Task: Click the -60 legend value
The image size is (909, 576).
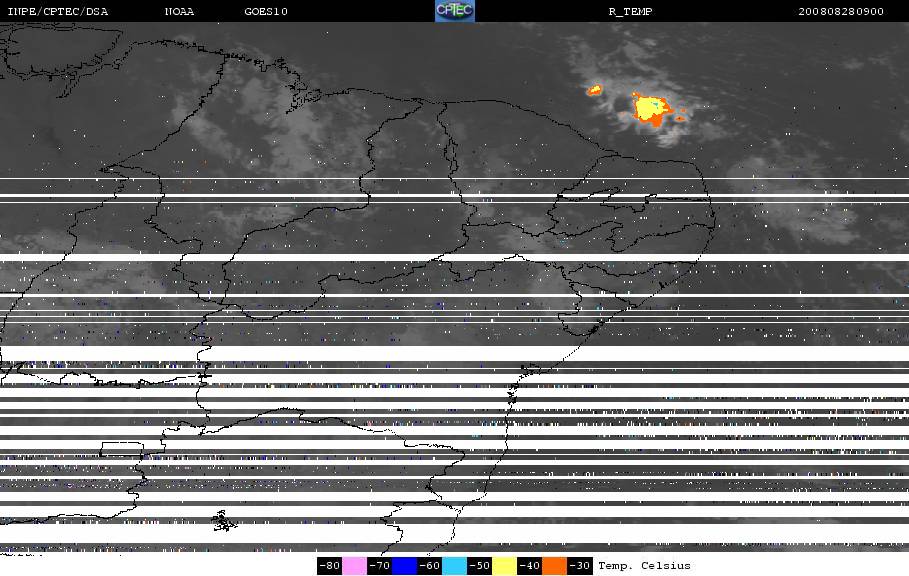Action: 430,566
